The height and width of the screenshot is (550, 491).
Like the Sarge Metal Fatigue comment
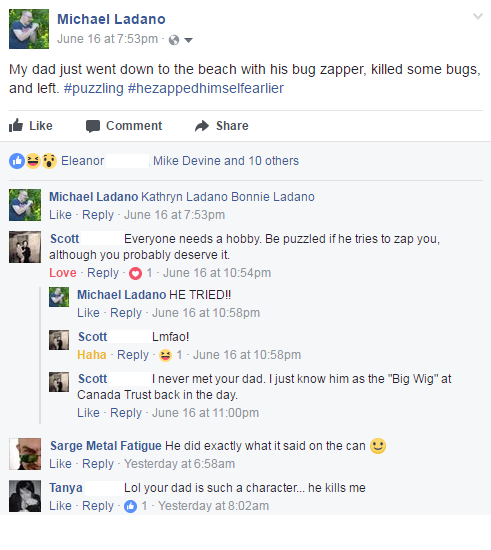(x=60, y=464)
